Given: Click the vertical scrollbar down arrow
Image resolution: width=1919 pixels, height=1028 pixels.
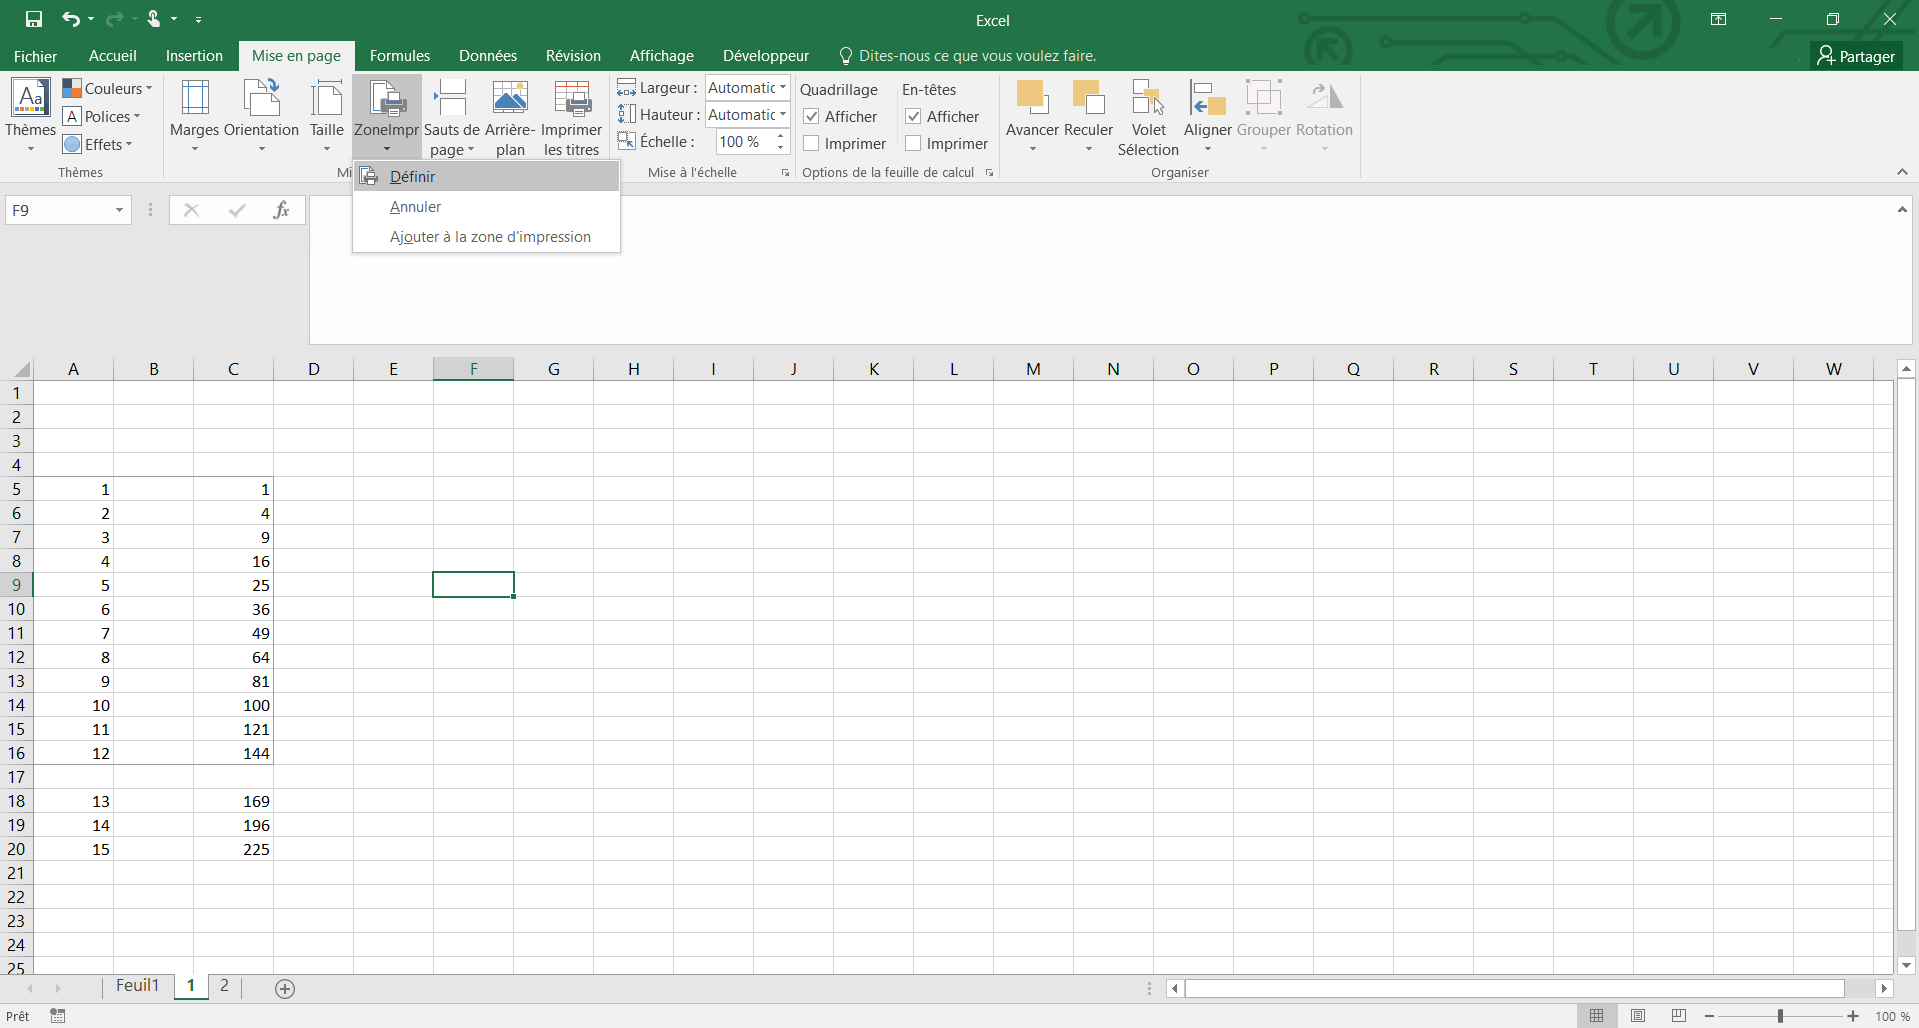Looking at the screenshot, I should pyautogui.click(x=1906, y=965).
